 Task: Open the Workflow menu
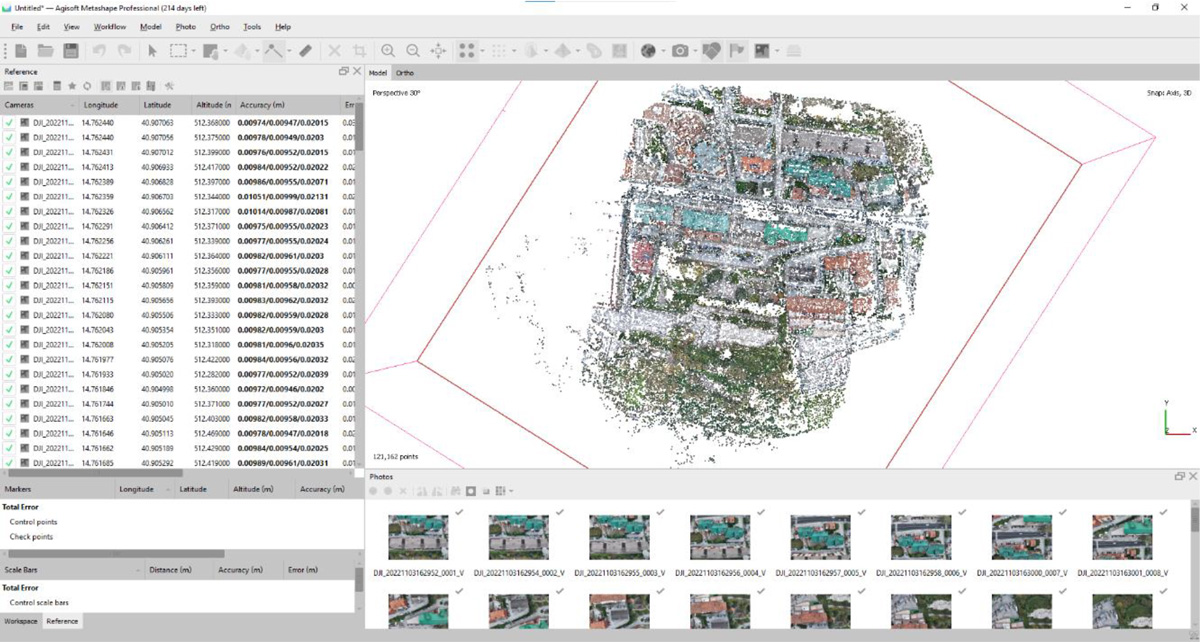coord(110,27)
